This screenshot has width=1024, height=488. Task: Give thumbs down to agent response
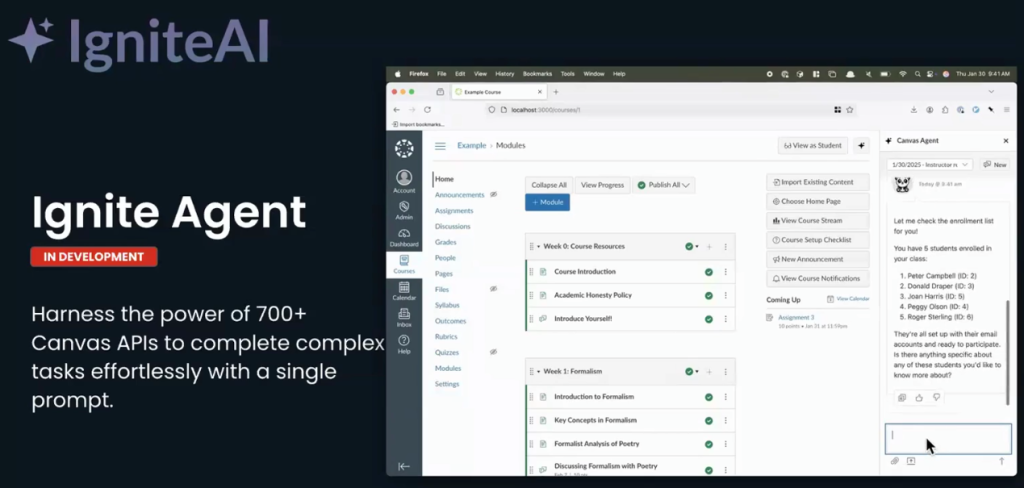936,398
